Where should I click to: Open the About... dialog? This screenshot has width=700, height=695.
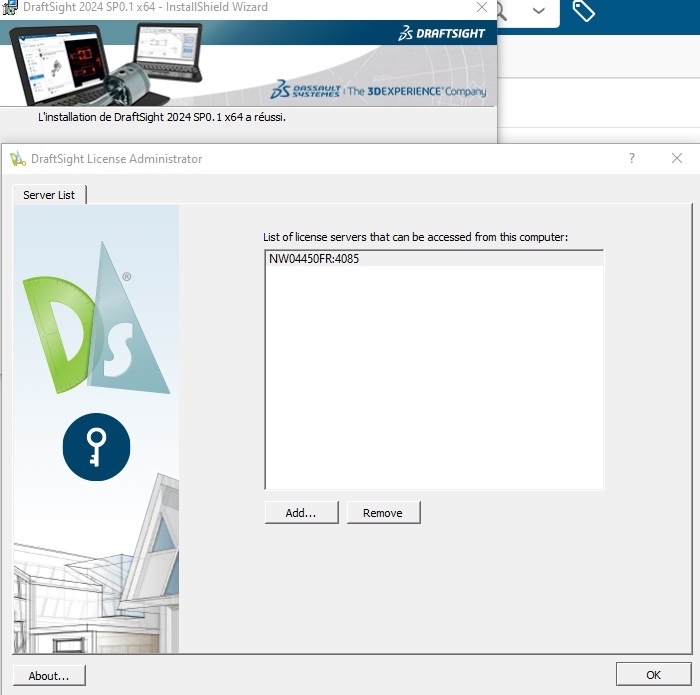click(49, 675)
